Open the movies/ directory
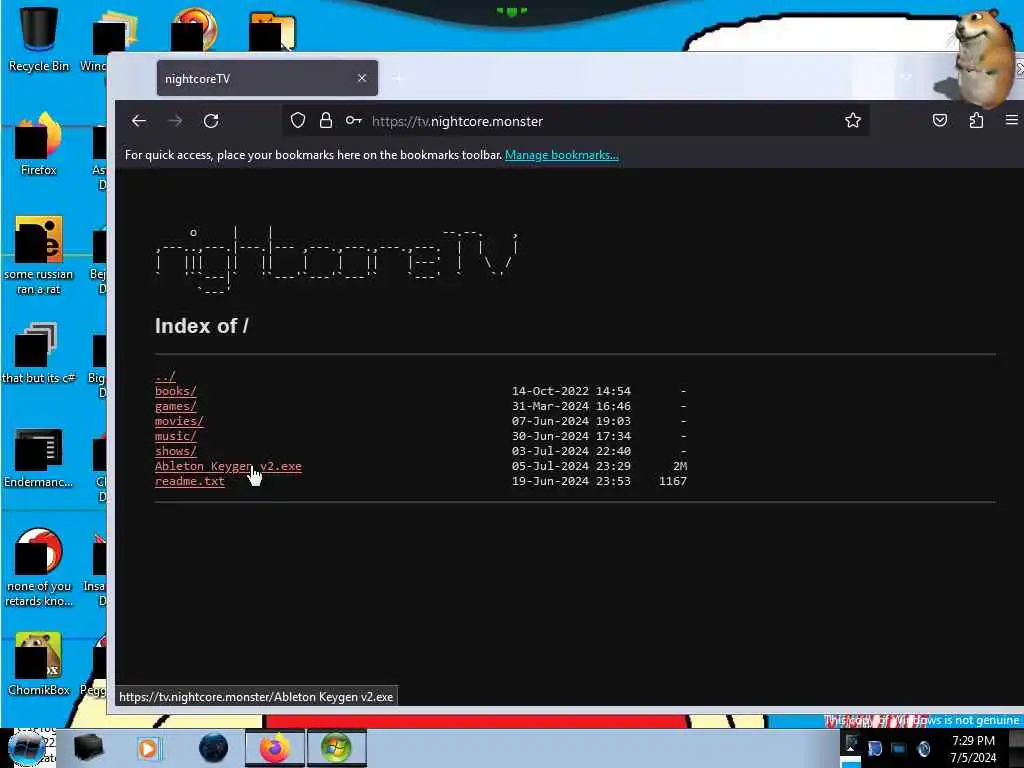This screenshot has height=768, width=1024. 179,421
